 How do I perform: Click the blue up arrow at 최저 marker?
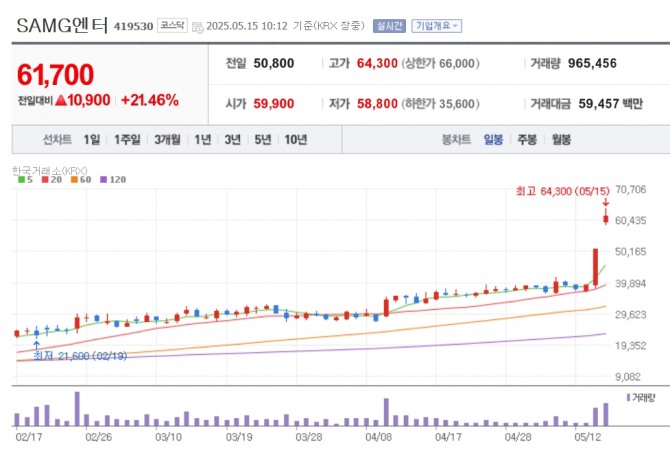tap(37, 345)
